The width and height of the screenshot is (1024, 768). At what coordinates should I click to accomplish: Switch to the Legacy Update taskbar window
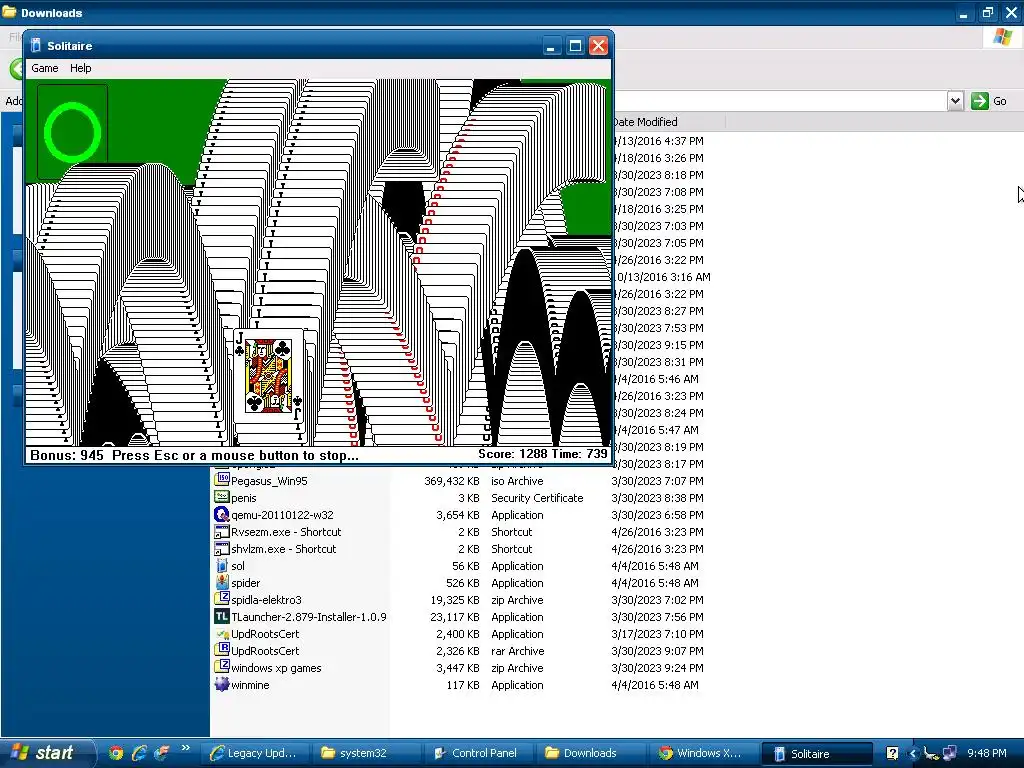[x=253, y=753]
